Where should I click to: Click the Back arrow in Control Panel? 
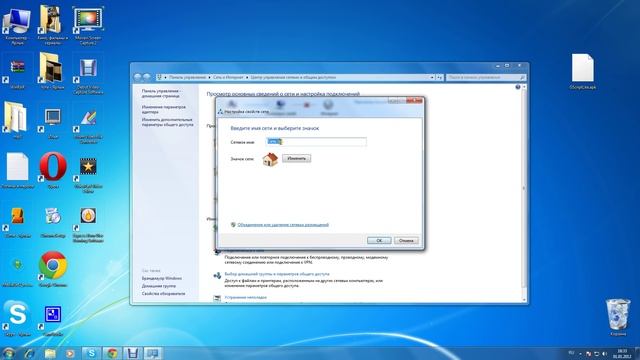coord(138,77)
